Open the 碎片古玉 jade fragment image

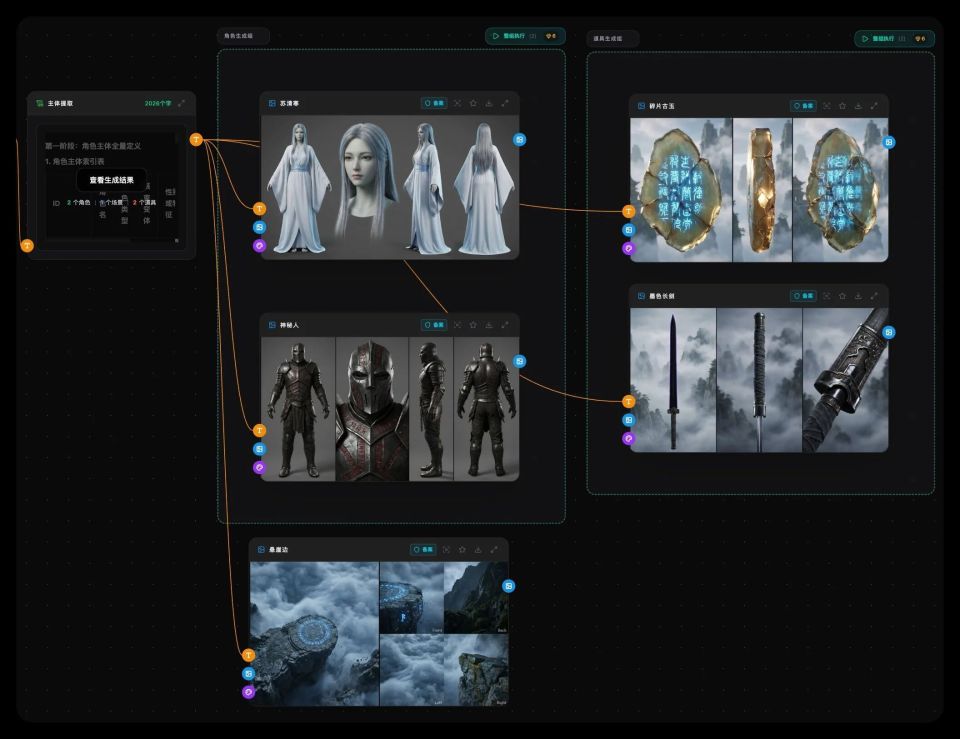[x=759, y=190]
